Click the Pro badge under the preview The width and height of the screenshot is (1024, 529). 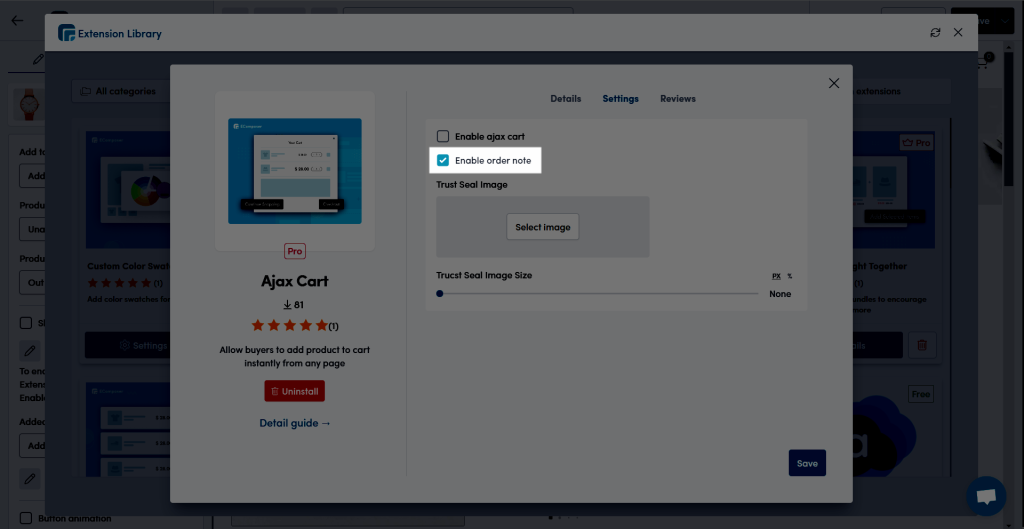295,251
